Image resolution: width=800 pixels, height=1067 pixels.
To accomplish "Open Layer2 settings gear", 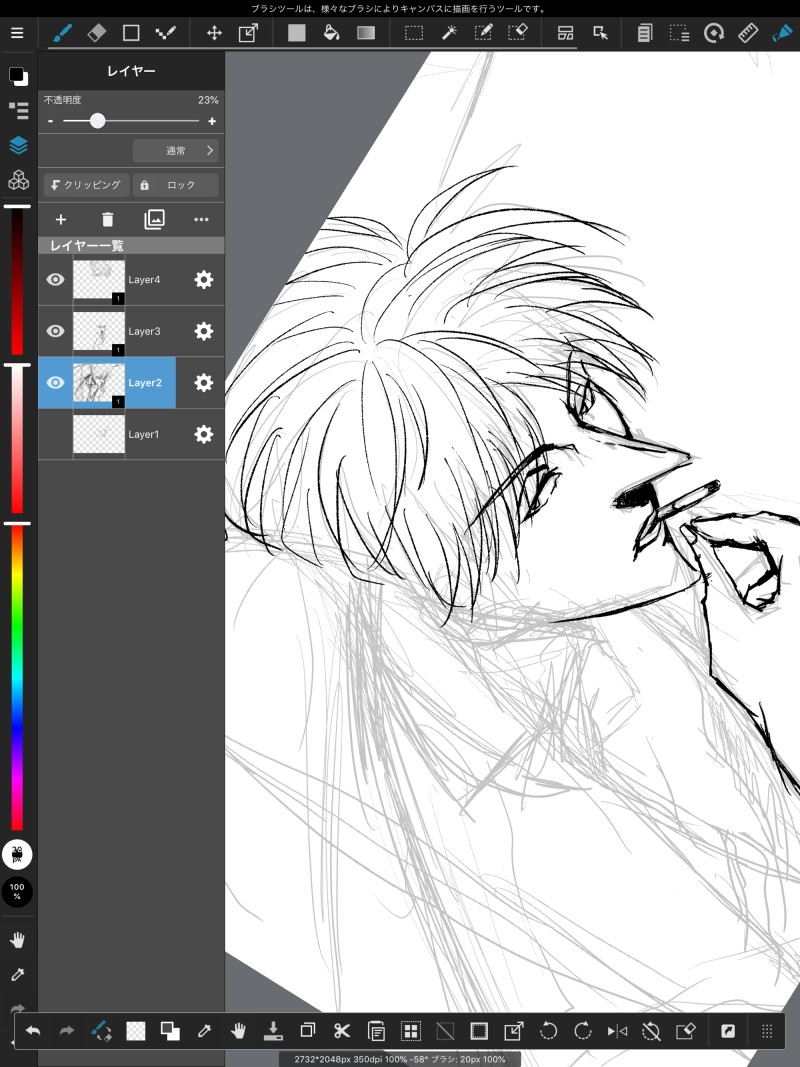I will tap(203, 382).
